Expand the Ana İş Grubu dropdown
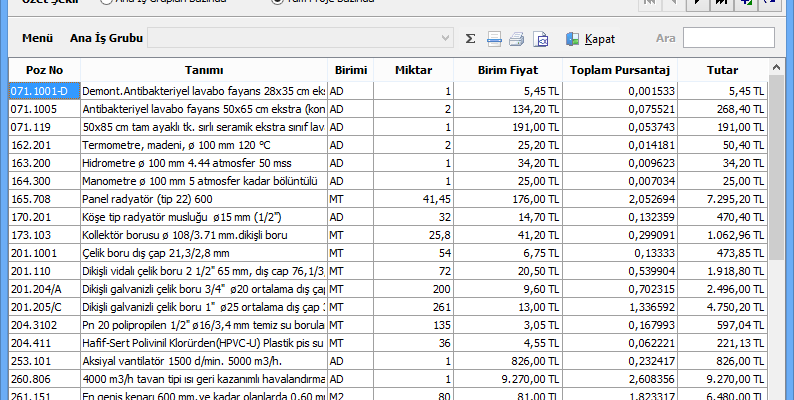The height and width of the screenshot is (400, 794). click(x=446, y=39)
